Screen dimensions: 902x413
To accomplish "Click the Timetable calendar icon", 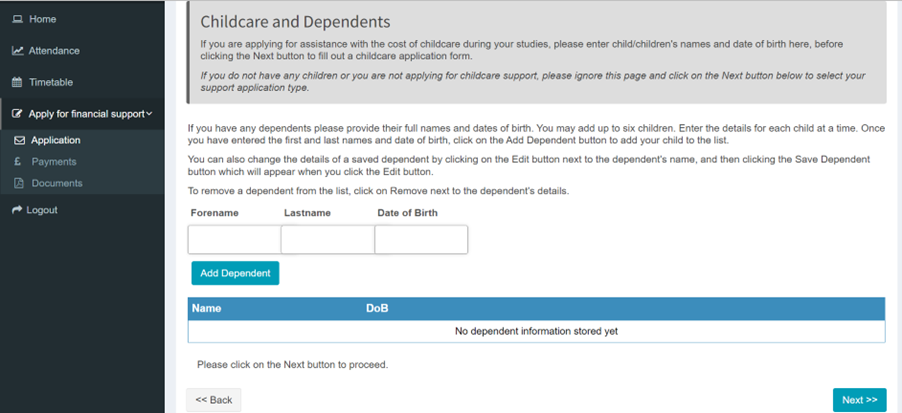I will pos(17,83).
